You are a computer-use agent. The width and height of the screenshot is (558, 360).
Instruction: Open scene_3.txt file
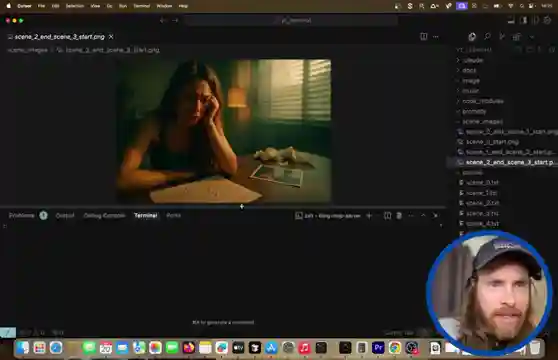point(482,213)
